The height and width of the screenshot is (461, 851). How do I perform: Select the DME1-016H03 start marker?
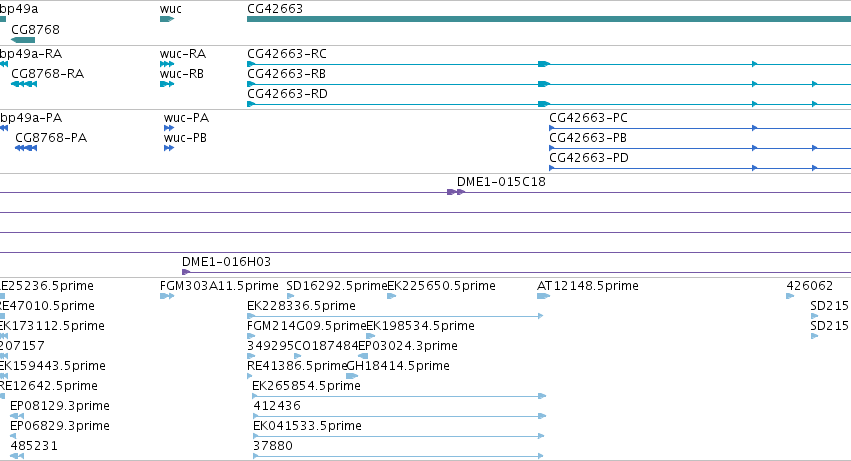tap(186, 271)
